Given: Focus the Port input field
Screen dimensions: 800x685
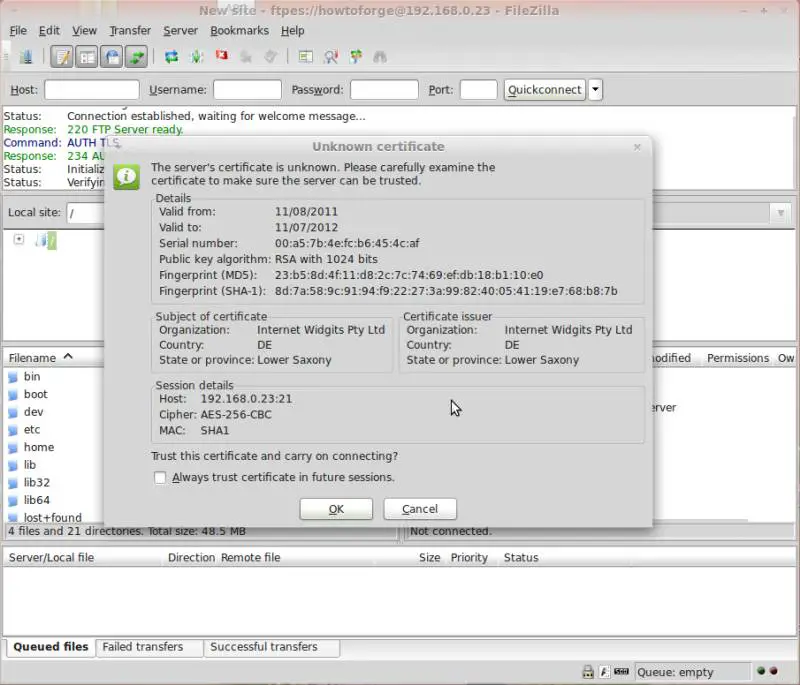Looking at the screenshot, I should 479,90.
